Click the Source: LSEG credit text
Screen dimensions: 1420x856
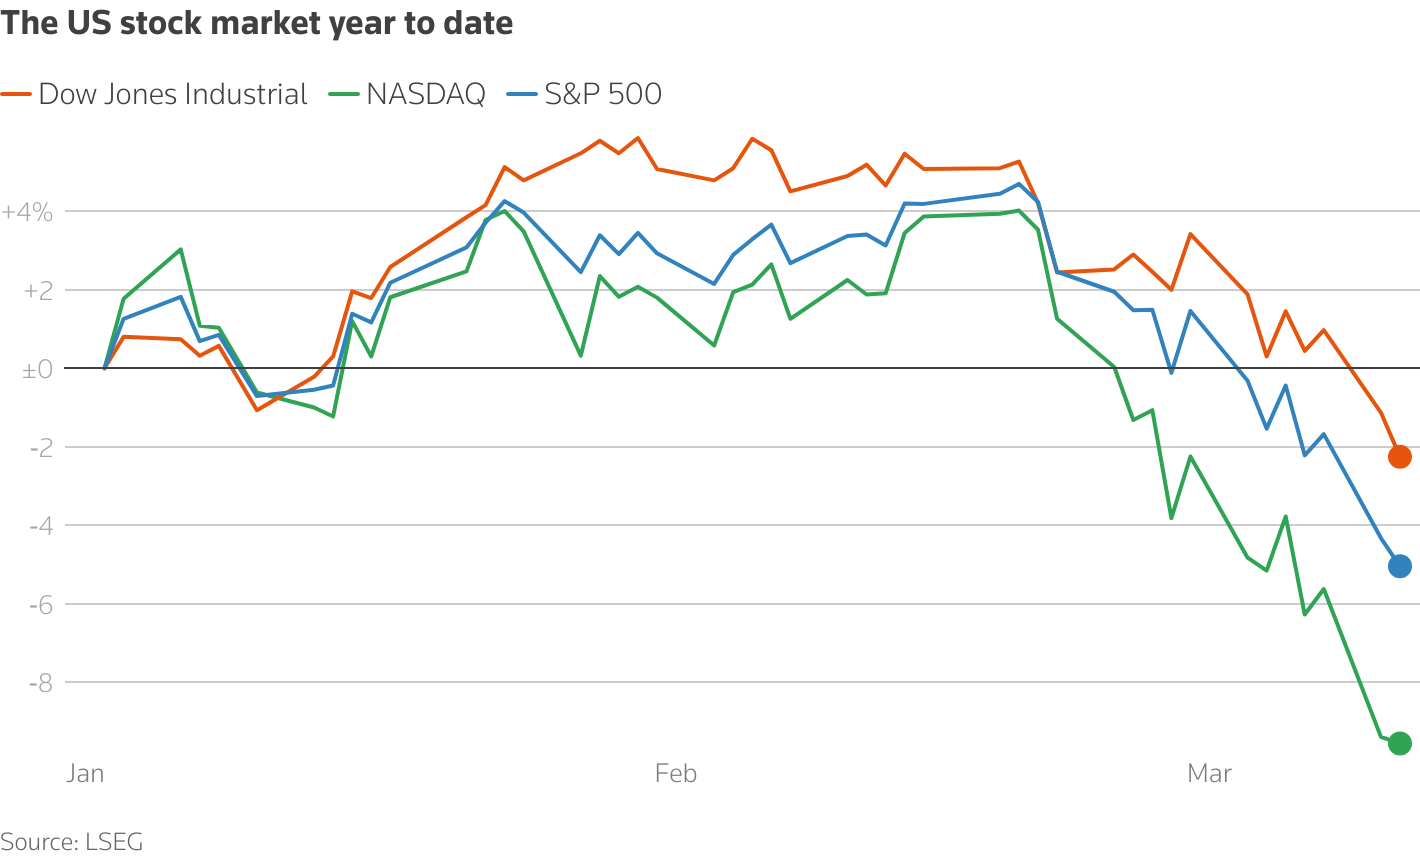pyautogui.click(x=72, y=842)
